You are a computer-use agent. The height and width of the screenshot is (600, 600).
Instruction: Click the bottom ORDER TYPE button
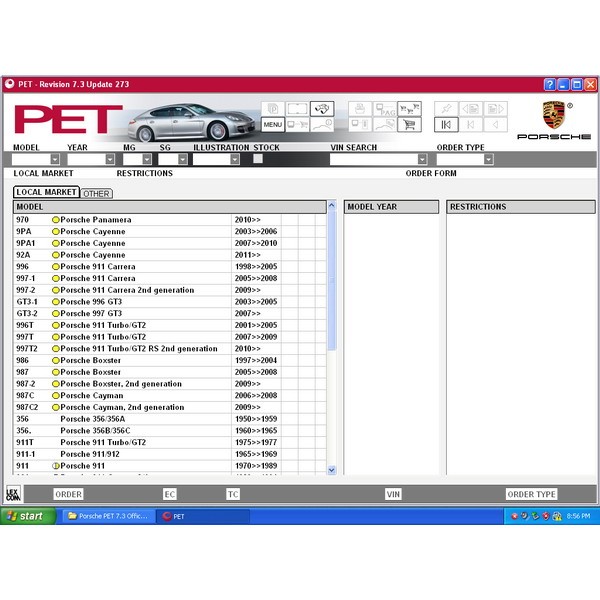tap(532, 494)
